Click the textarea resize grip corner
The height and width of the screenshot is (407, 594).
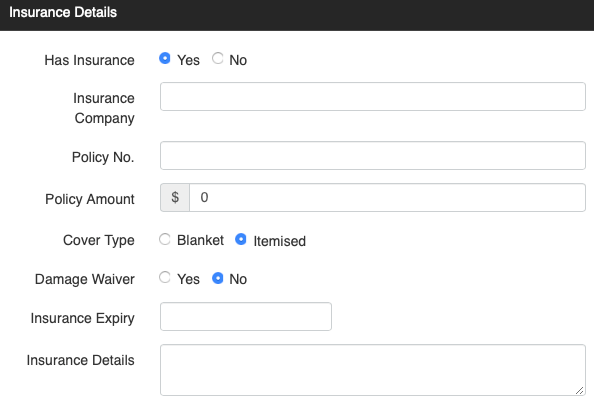(x=580, y=390)
